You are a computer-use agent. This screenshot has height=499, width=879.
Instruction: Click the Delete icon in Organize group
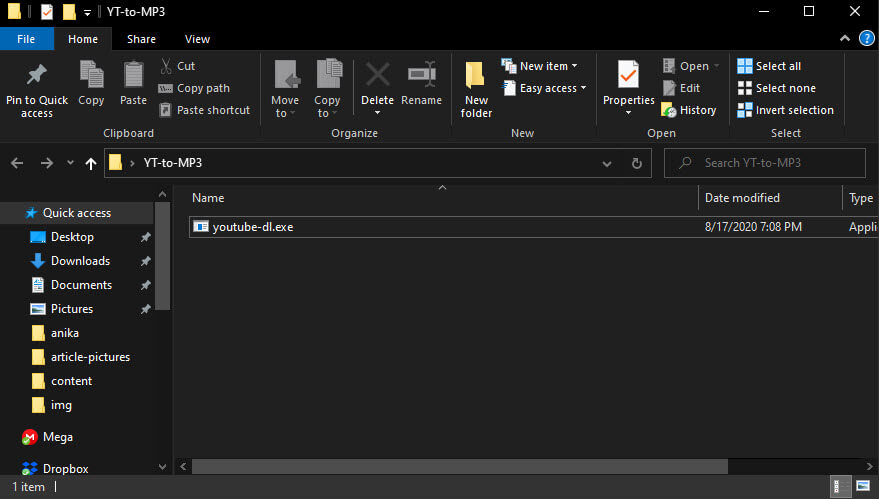377,76
